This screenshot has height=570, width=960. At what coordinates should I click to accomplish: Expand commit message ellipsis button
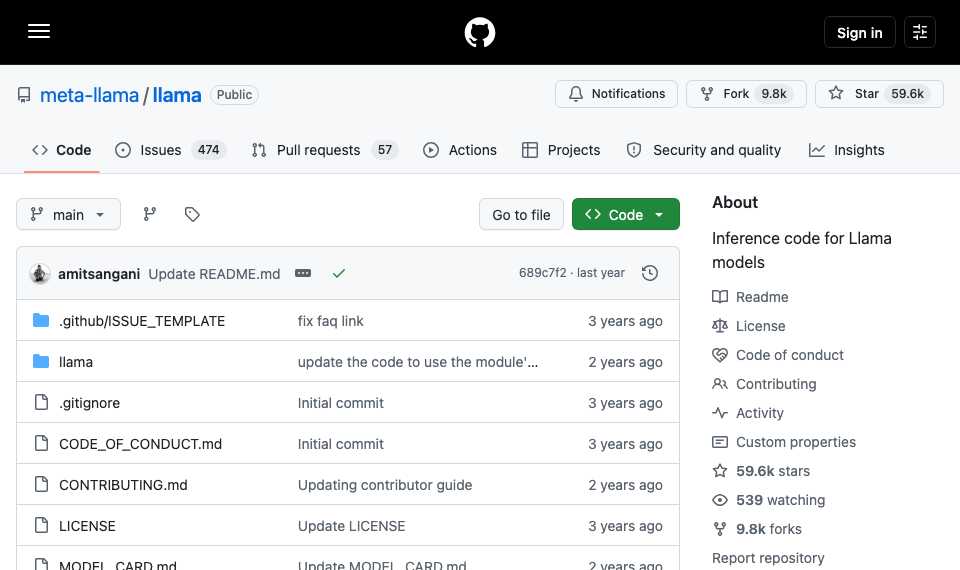tap(303, 273)
